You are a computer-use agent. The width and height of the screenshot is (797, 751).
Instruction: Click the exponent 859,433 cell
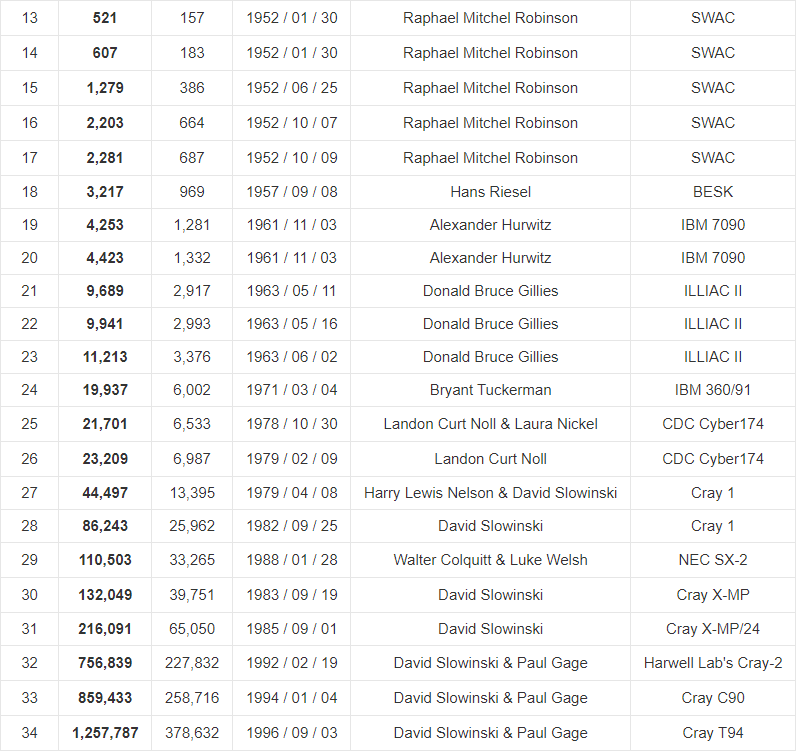pyautogui.click(x=105, y=698)
